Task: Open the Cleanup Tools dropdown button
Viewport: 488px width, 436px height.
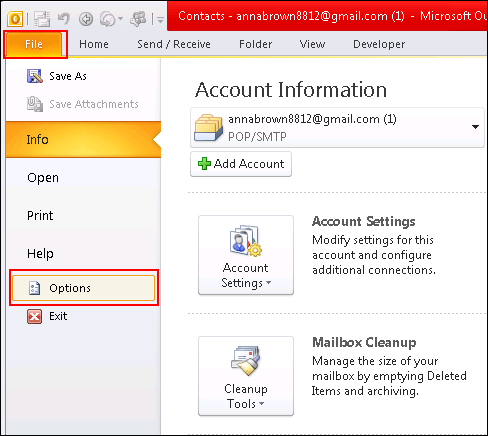Action: click(246, 376)
